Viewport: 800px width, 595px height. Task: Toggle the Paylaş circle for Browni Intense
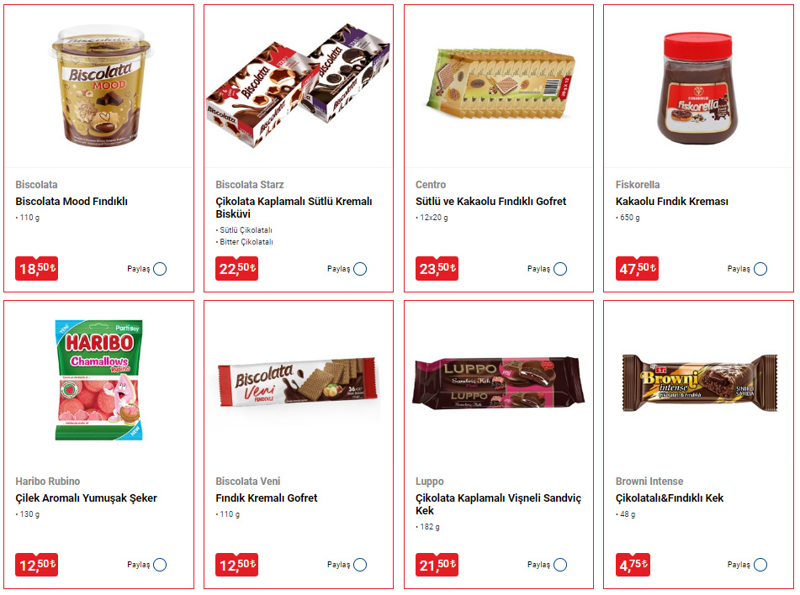coord(760,565)
